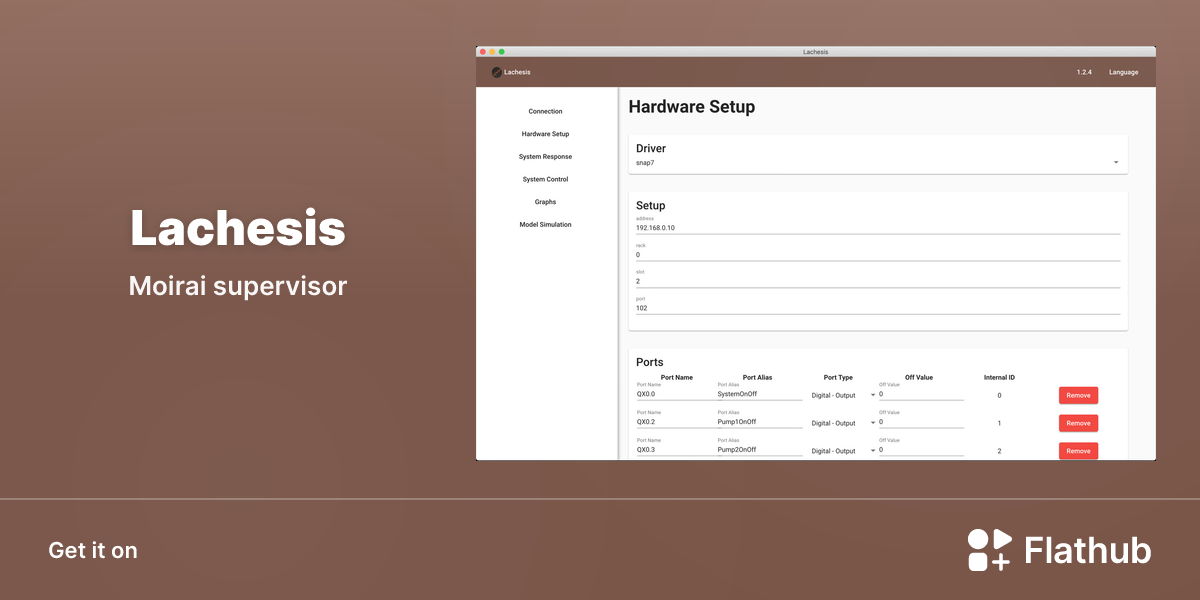
Task: Edit Port Name field QX0.3
Action: [x=677, y=450]
